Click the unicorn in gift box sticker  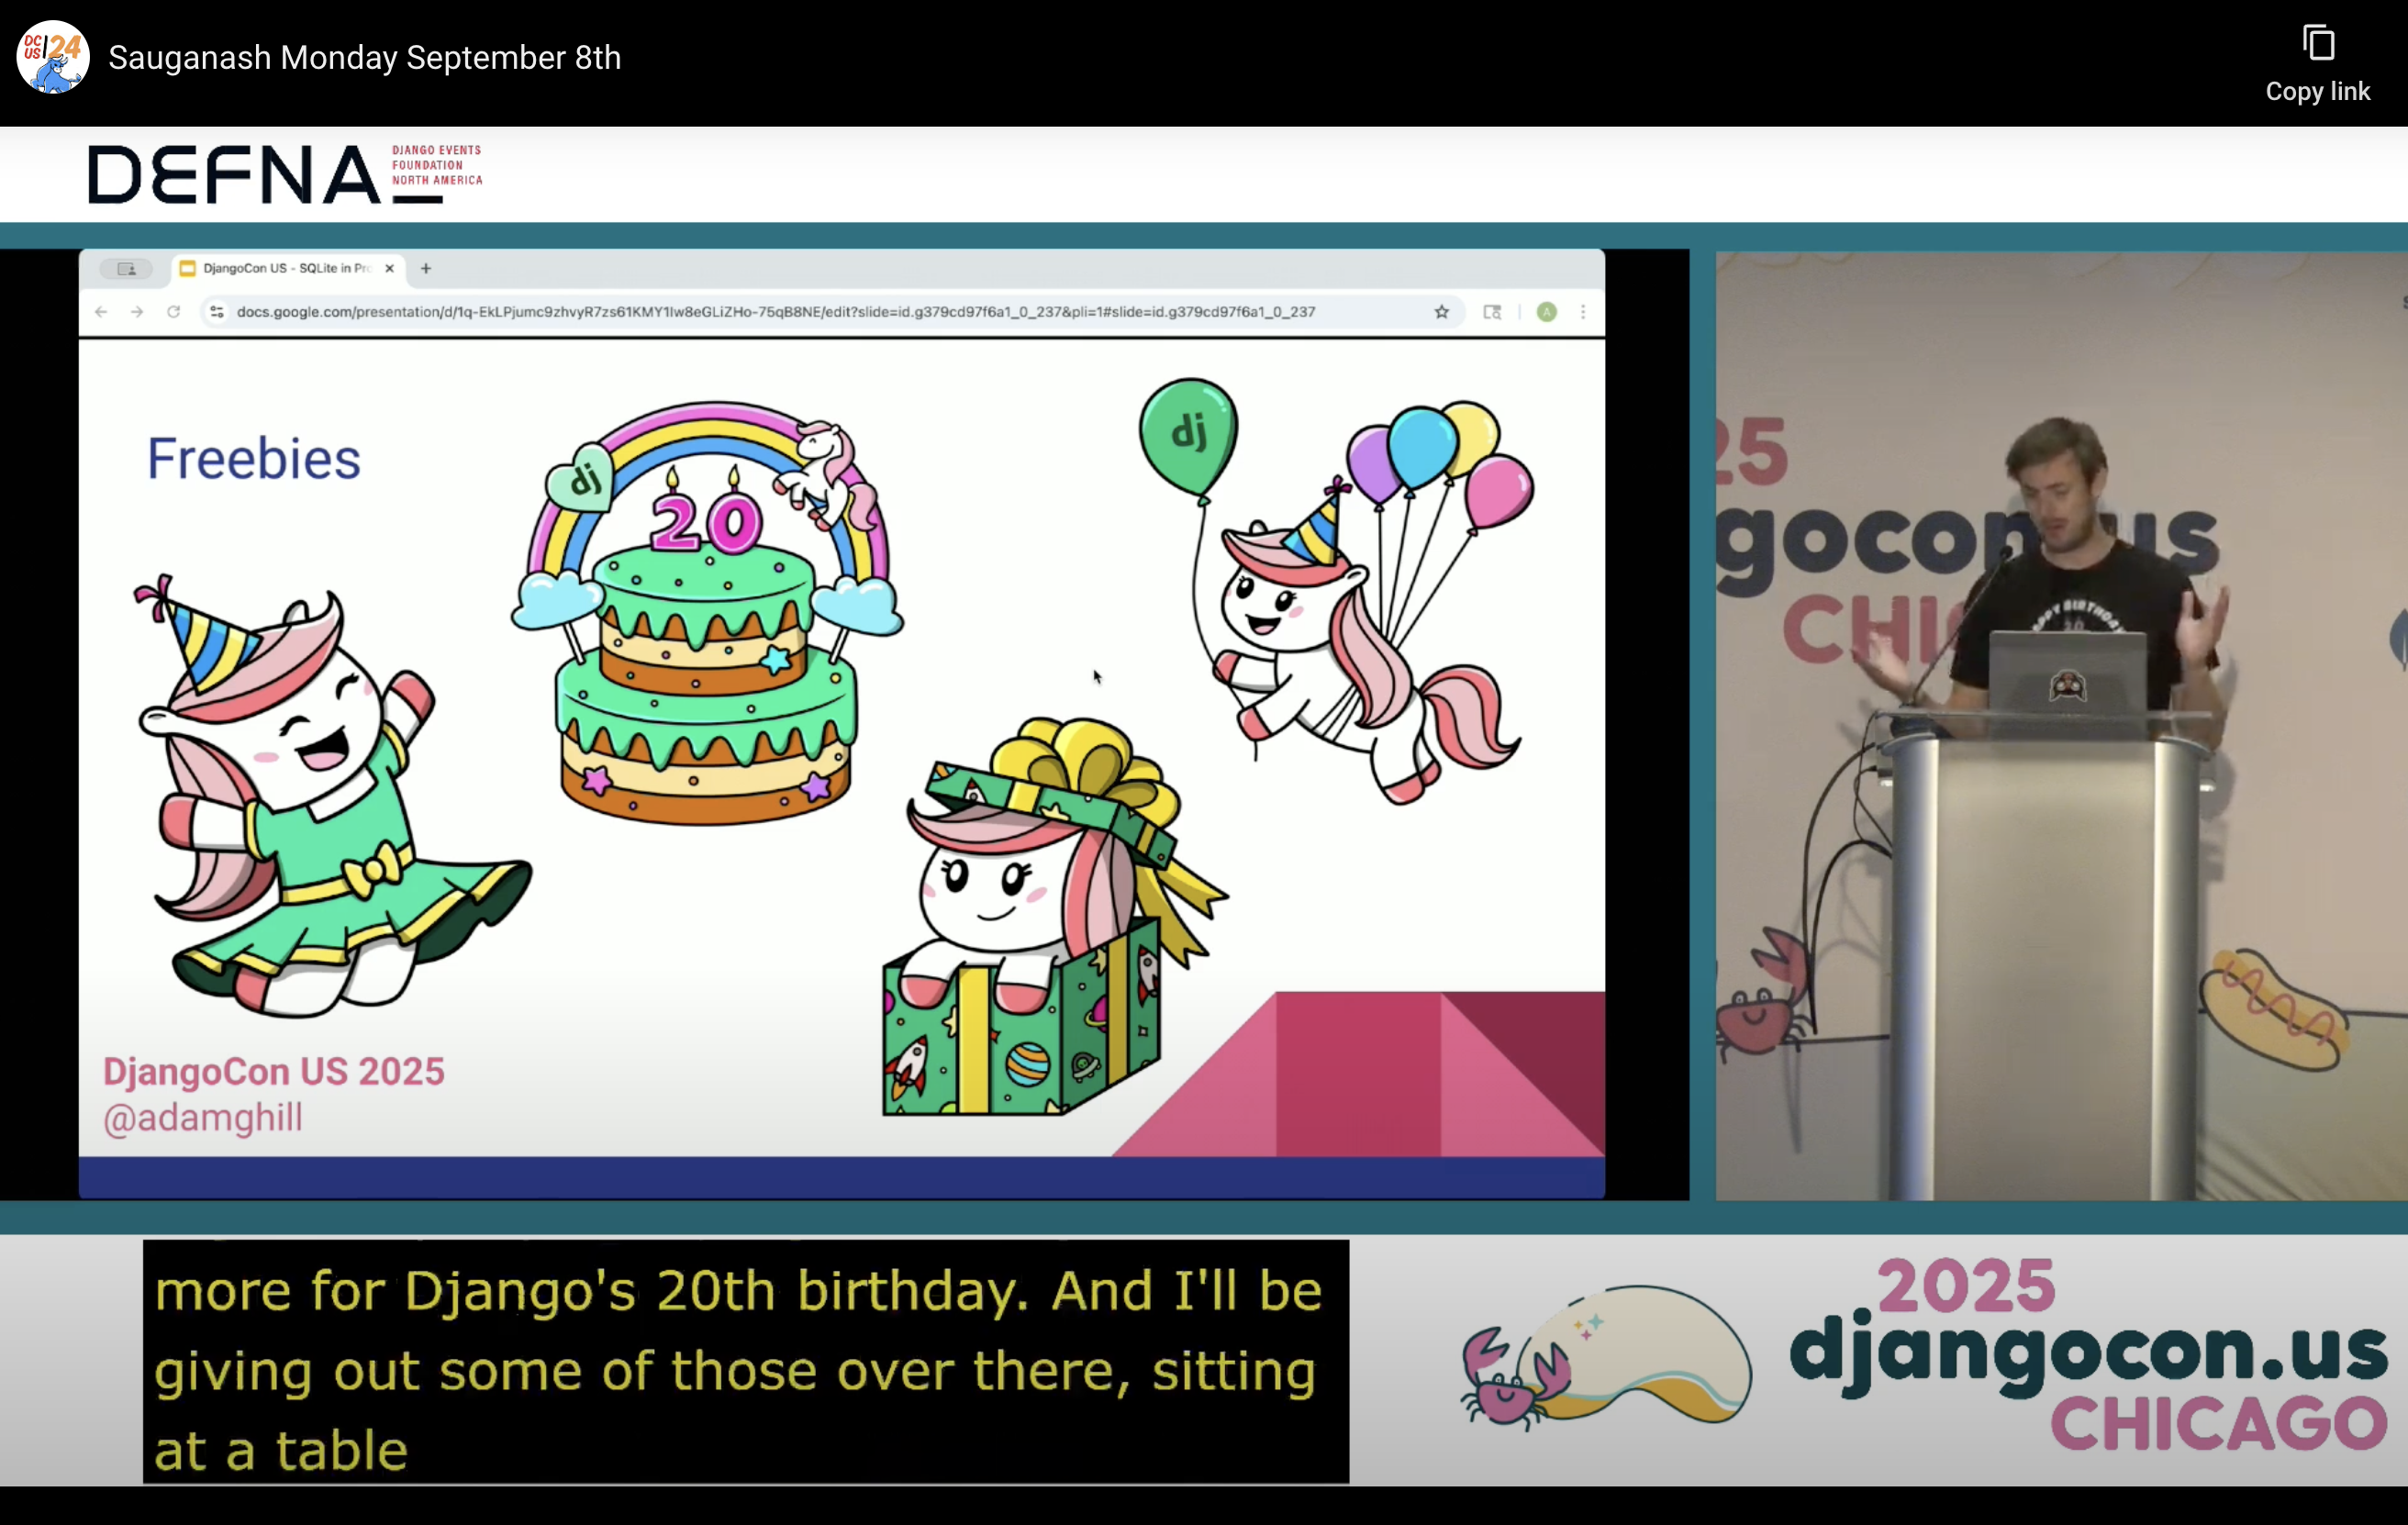pyautogui.click(x=1055, y=916)
